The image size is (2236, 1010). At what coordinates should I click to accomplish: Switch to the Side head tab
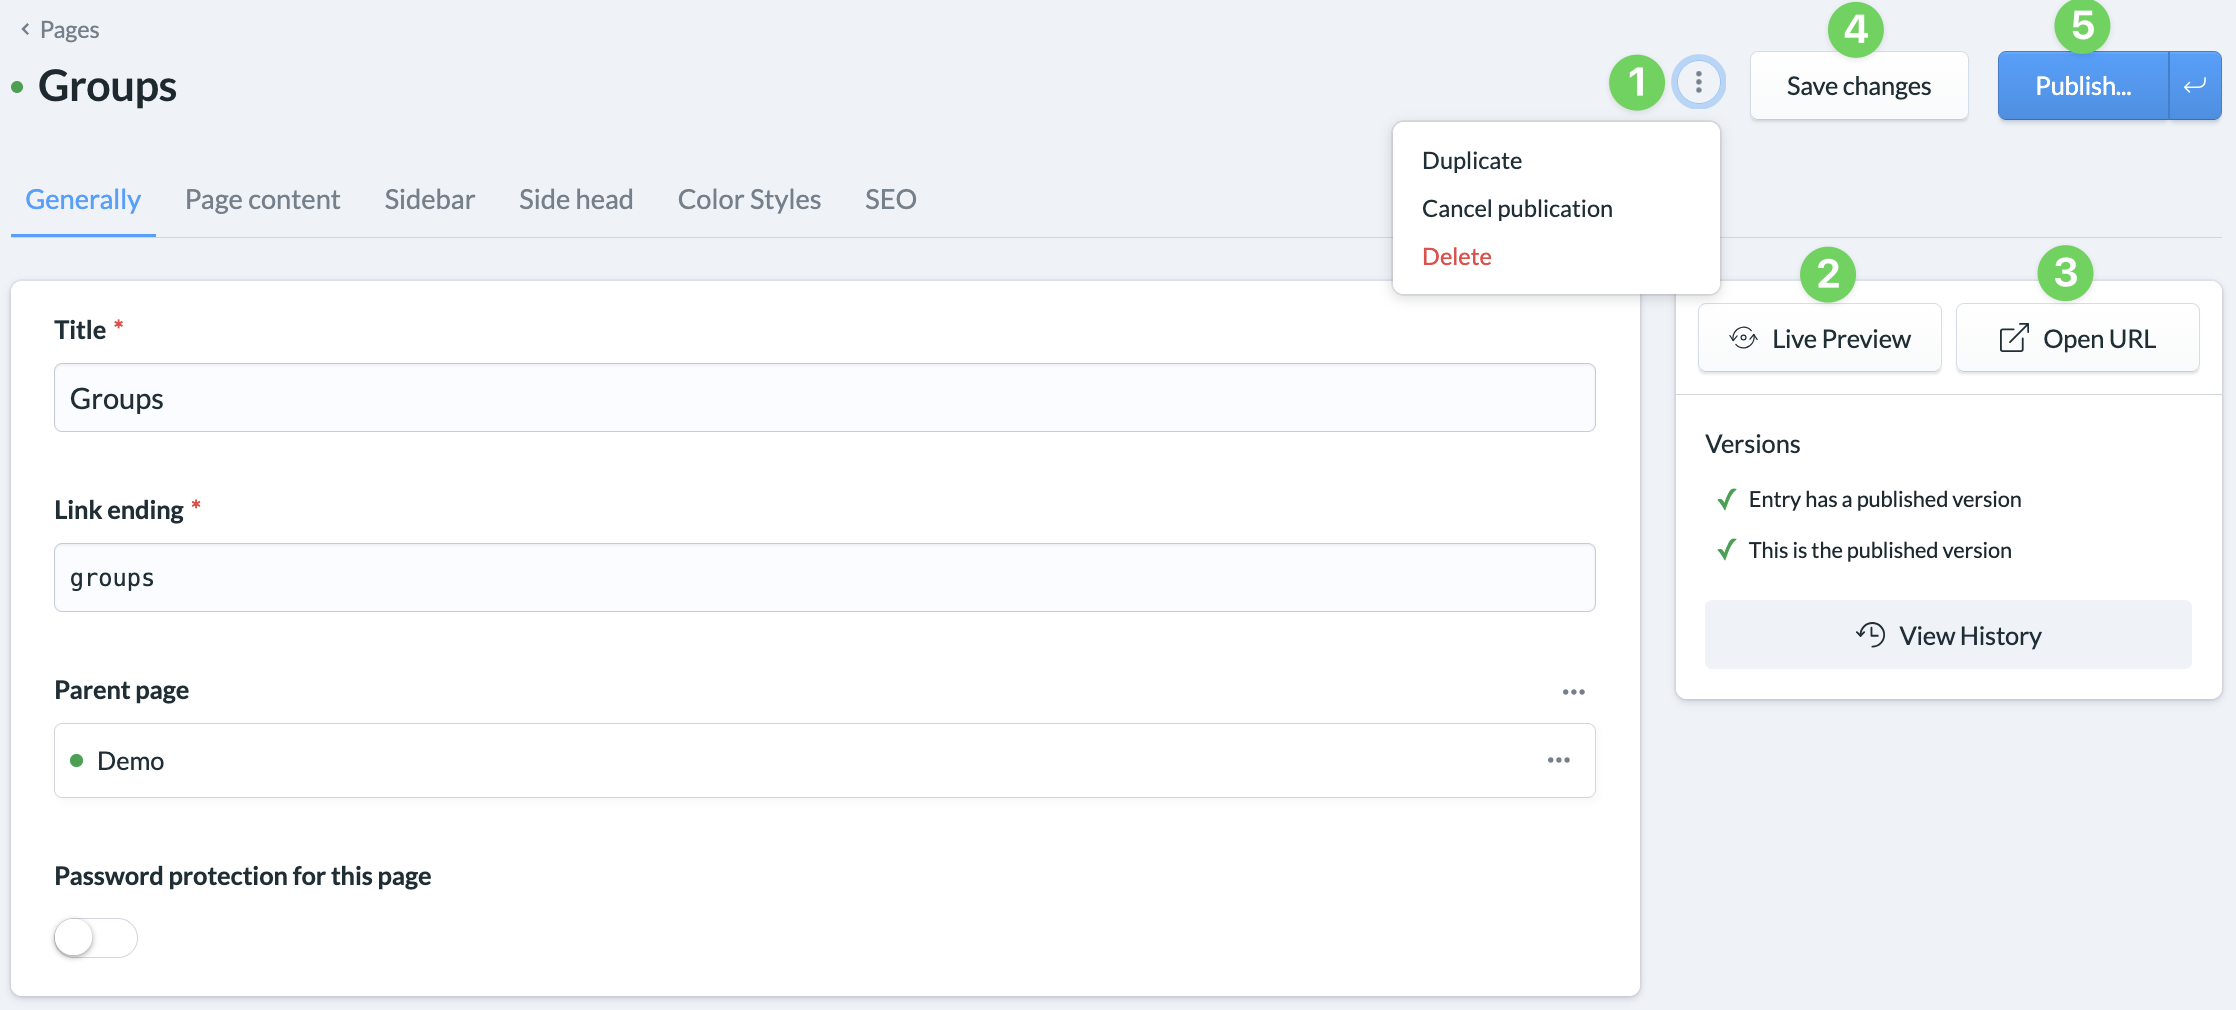576,199
